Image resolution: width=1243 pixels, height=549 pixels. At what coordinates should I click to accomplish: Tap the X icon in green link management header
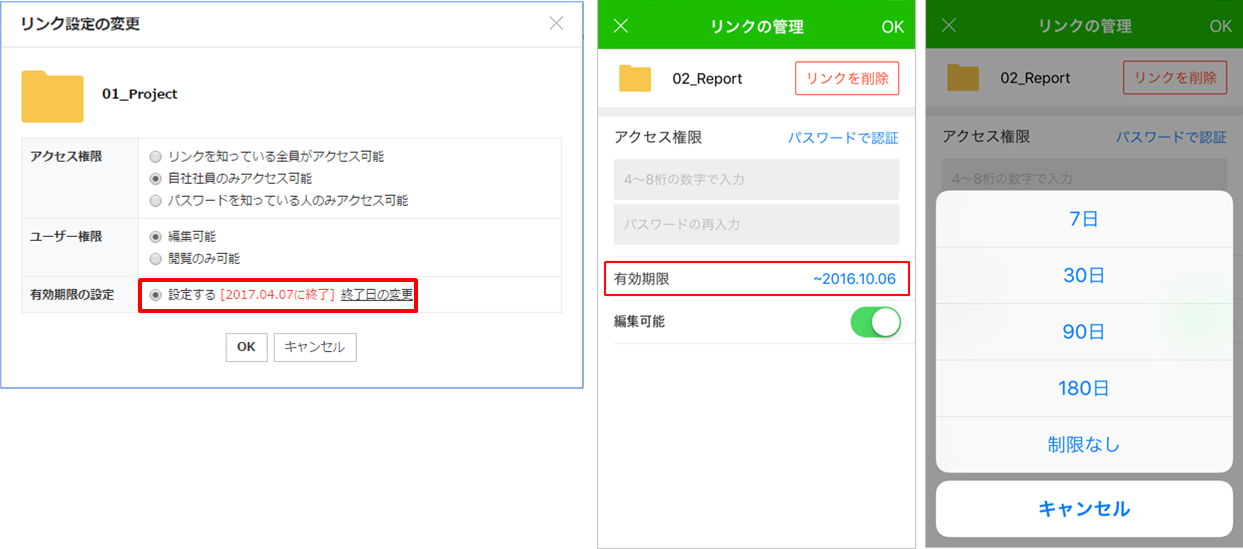620,26
